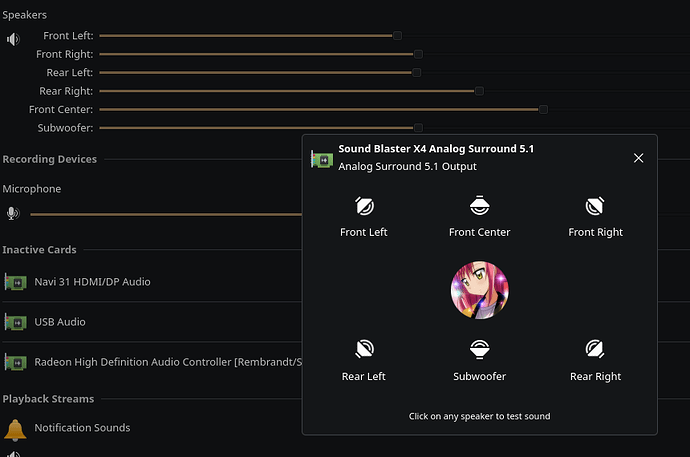Test the Front Right speaker
The width and height of the screenshot is (690, 457).
pos(595,207)
